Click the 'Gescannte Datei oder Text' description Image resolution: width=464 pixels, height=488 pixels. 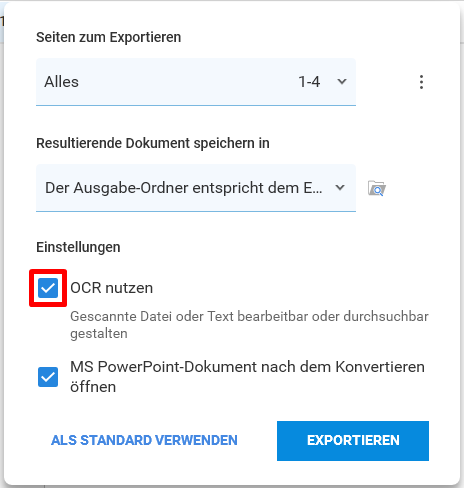pyautogui.click(x=249, y=325)
